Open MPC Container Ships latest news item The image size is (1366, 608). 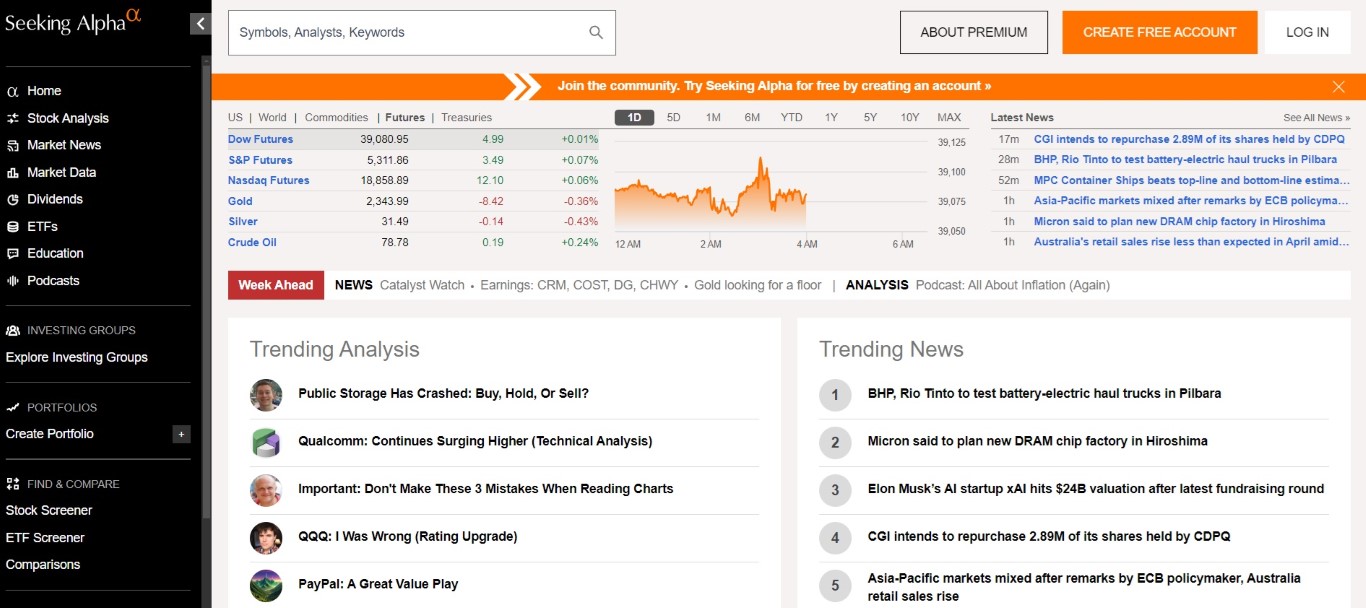[1192, 180]
